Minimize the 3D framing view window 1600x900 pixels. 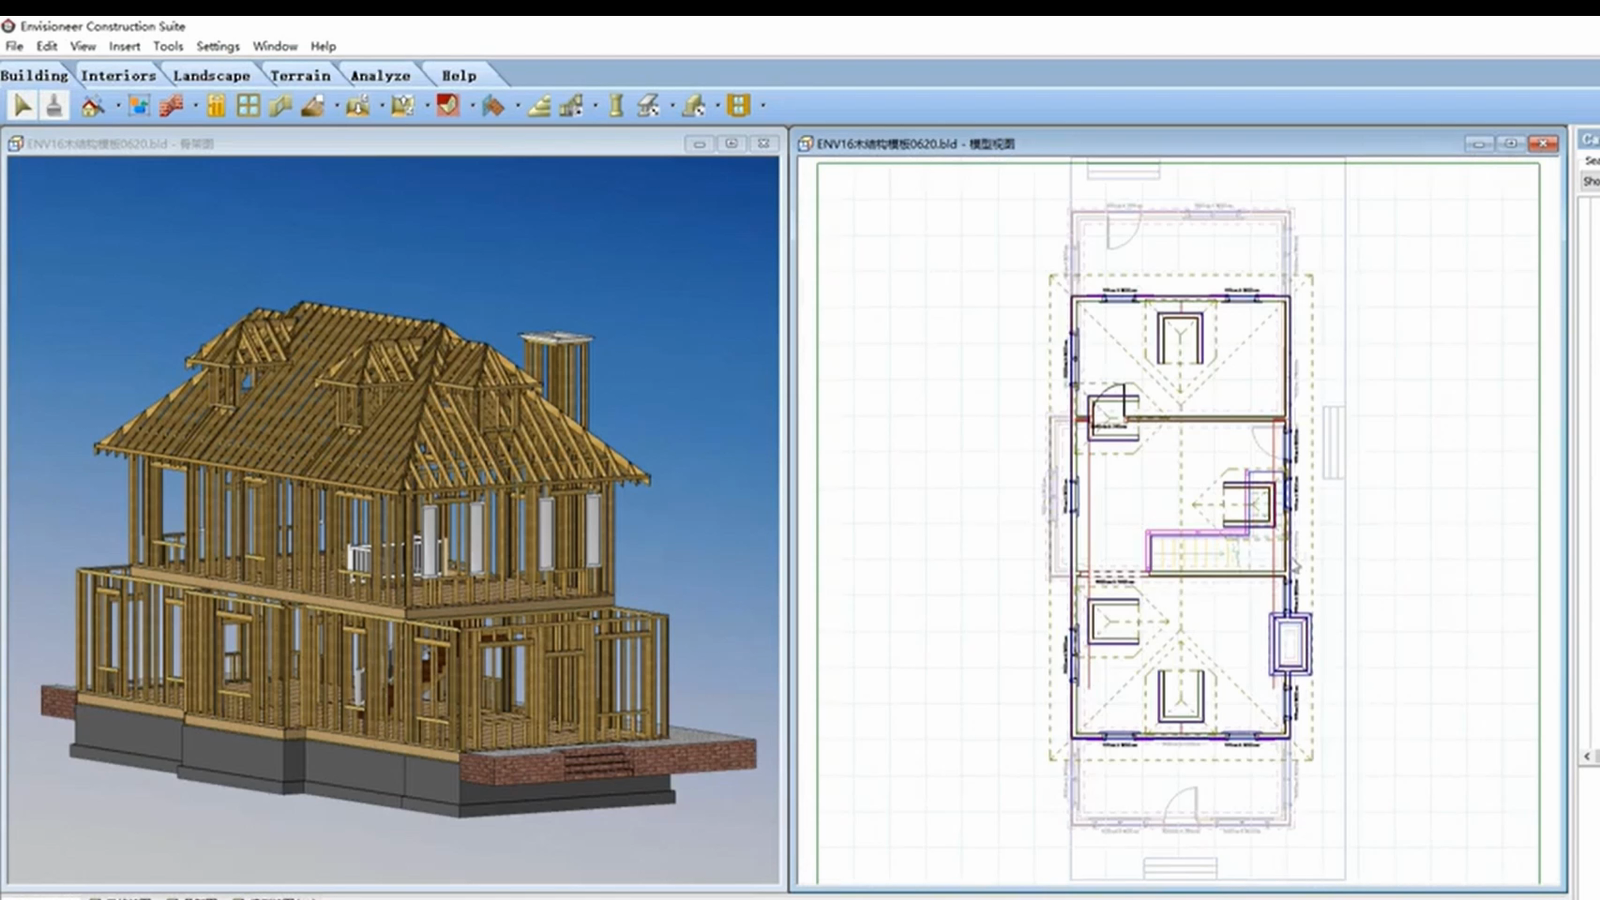[x=699, y=144]
